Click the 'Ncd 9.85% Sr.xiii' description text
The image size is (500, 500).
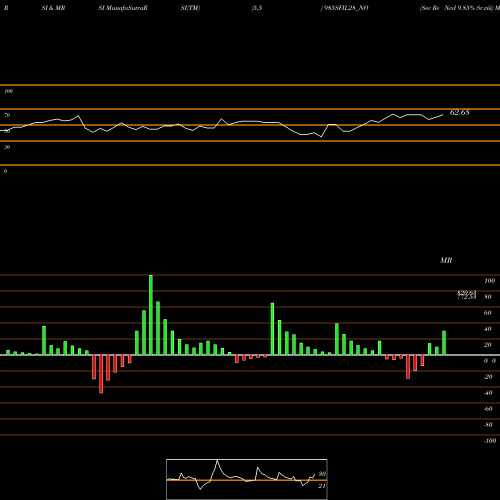[x=468, y=8]
